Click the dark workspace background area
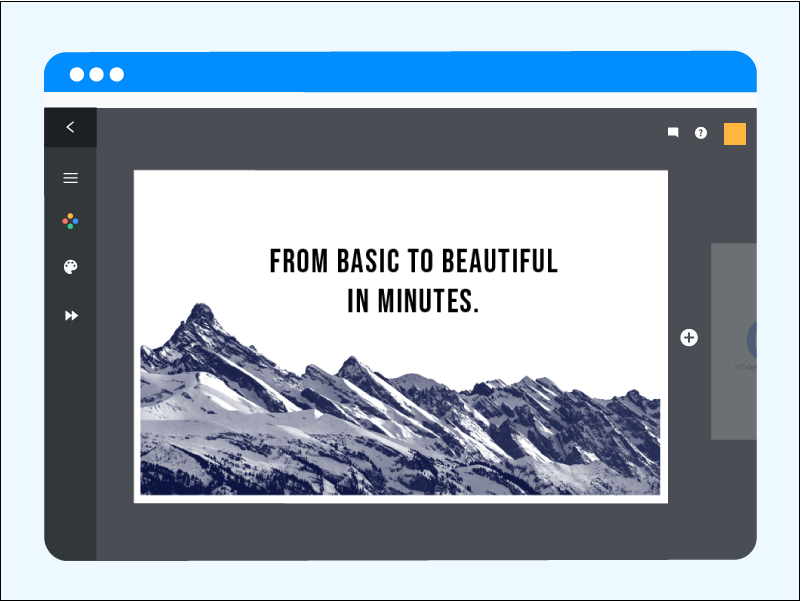Image resolution: width=801 pixels, height=602 pixels. tap(400, 530)
